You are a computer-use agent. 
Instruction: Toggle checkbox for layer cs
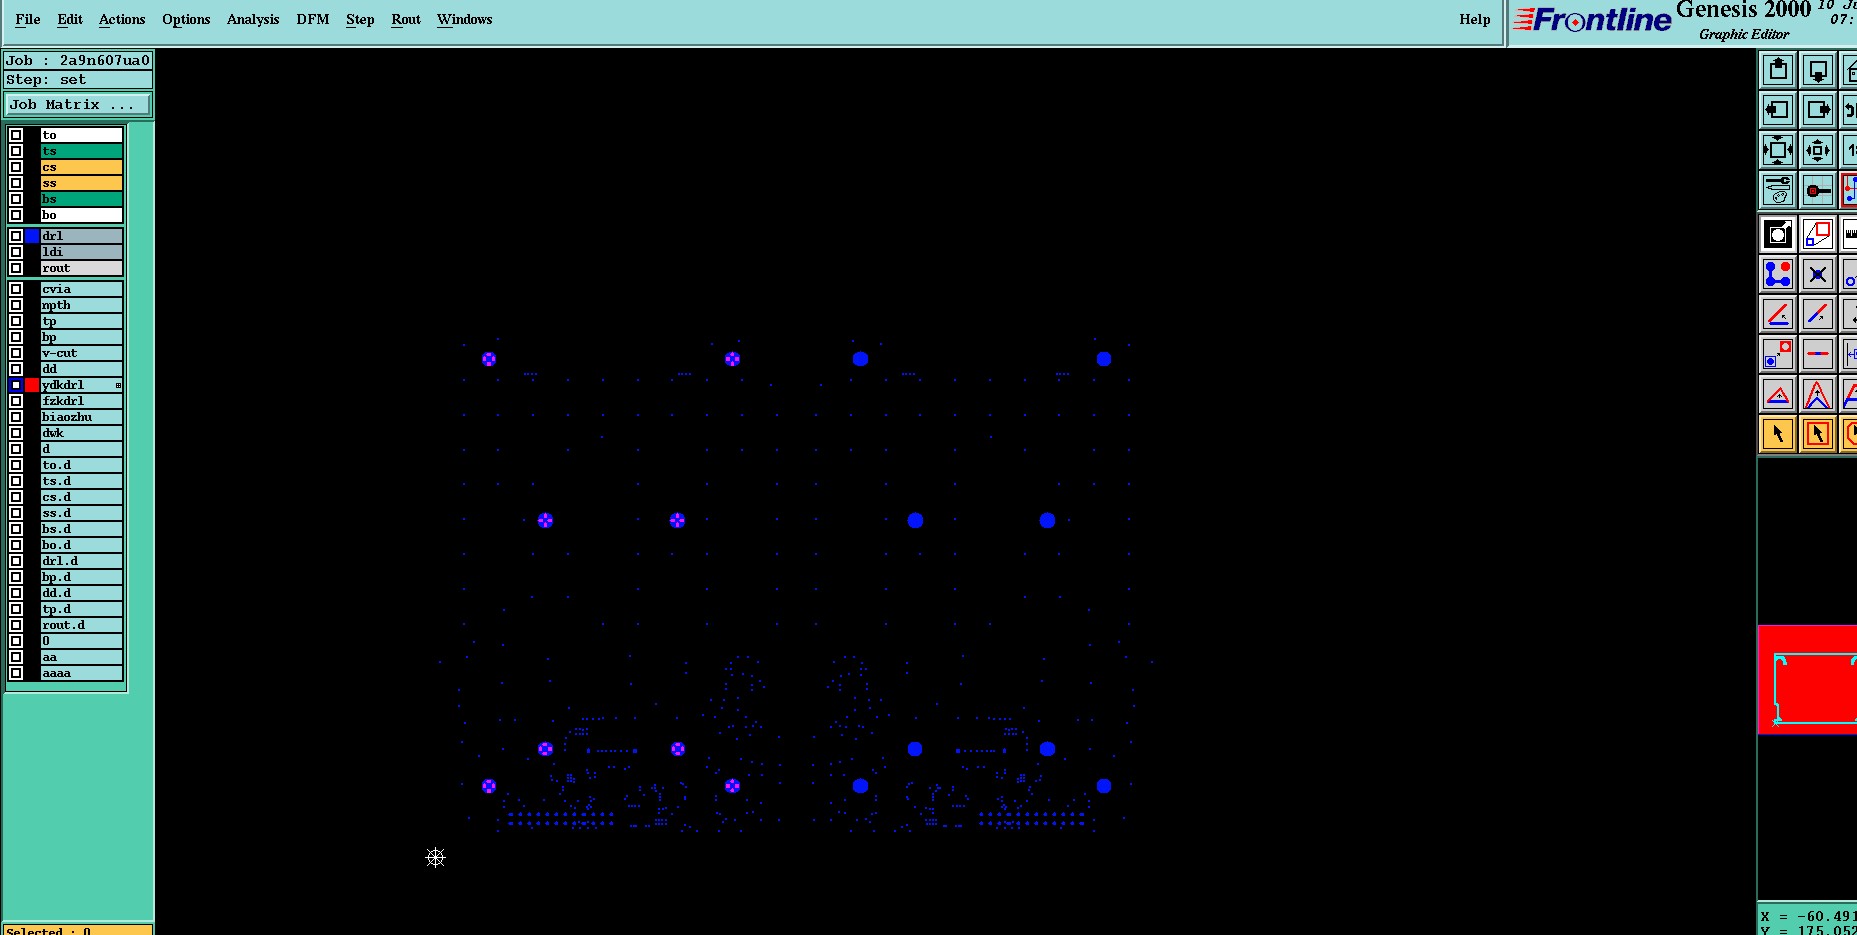click(16, 167)
